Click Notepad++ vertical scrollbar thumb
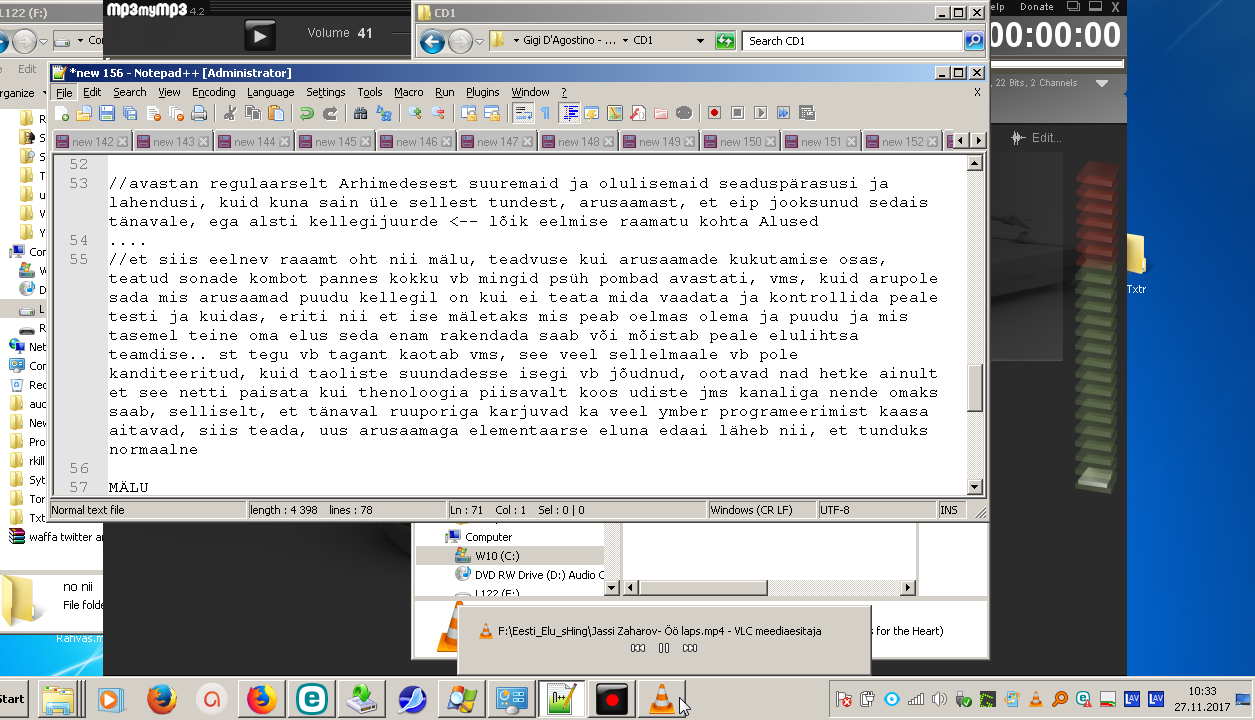 (x=976, y=388)
